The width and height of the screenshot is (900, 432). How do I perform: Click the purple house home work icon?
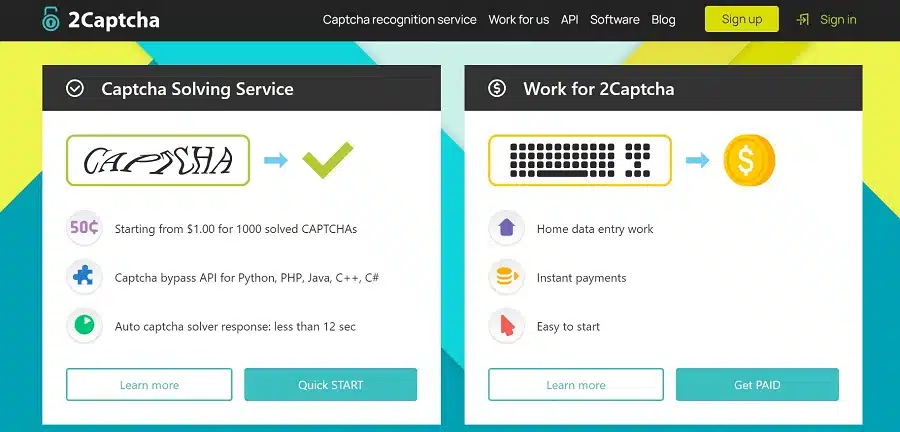[x=506, y=228]
